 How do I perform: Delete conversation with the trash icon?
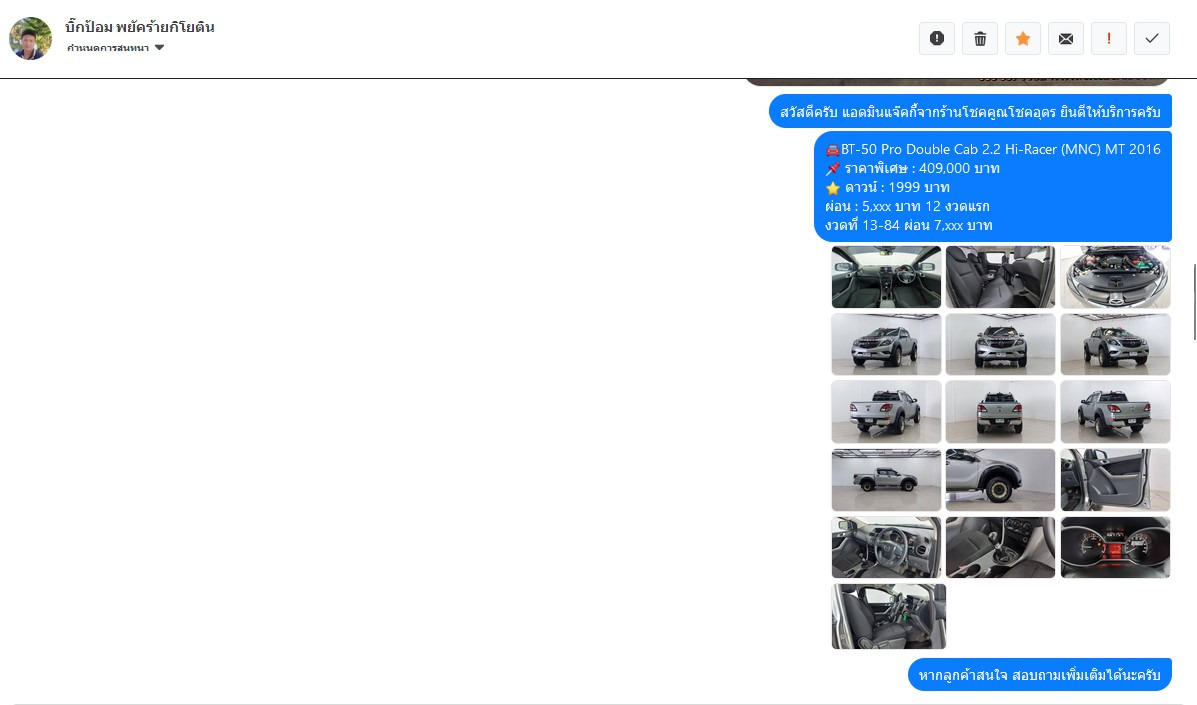(980, 38)
